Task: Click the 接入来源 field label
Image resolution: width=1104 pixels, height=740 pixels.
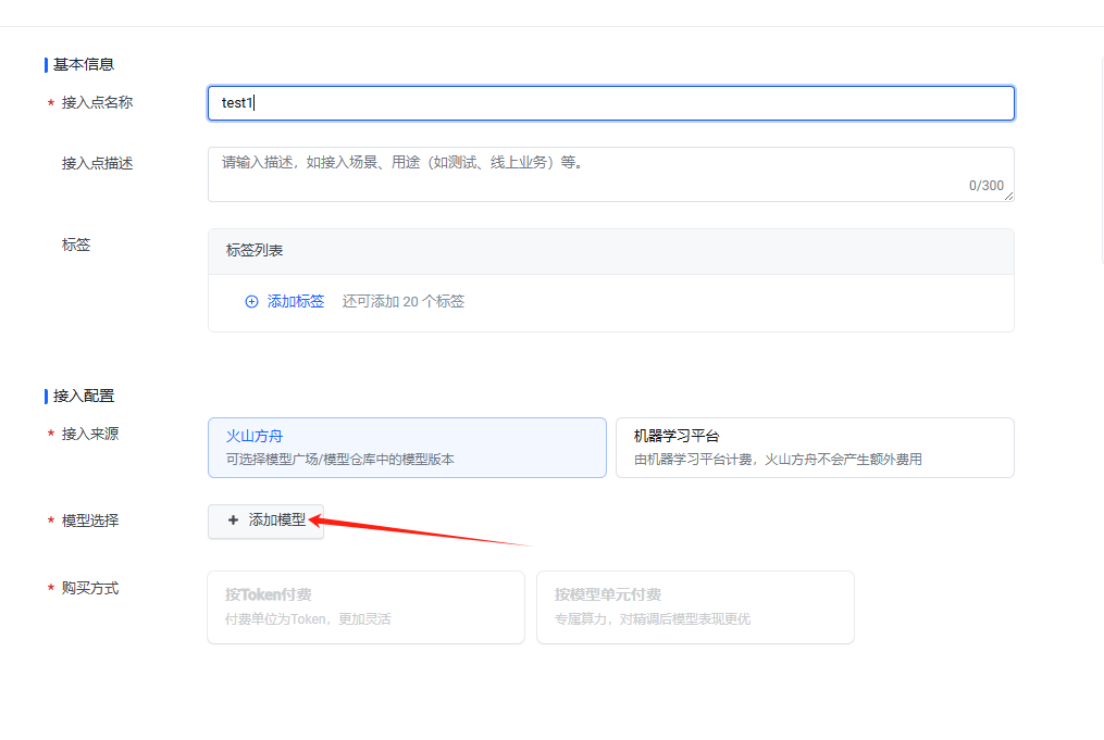Action: click(90, 434)
